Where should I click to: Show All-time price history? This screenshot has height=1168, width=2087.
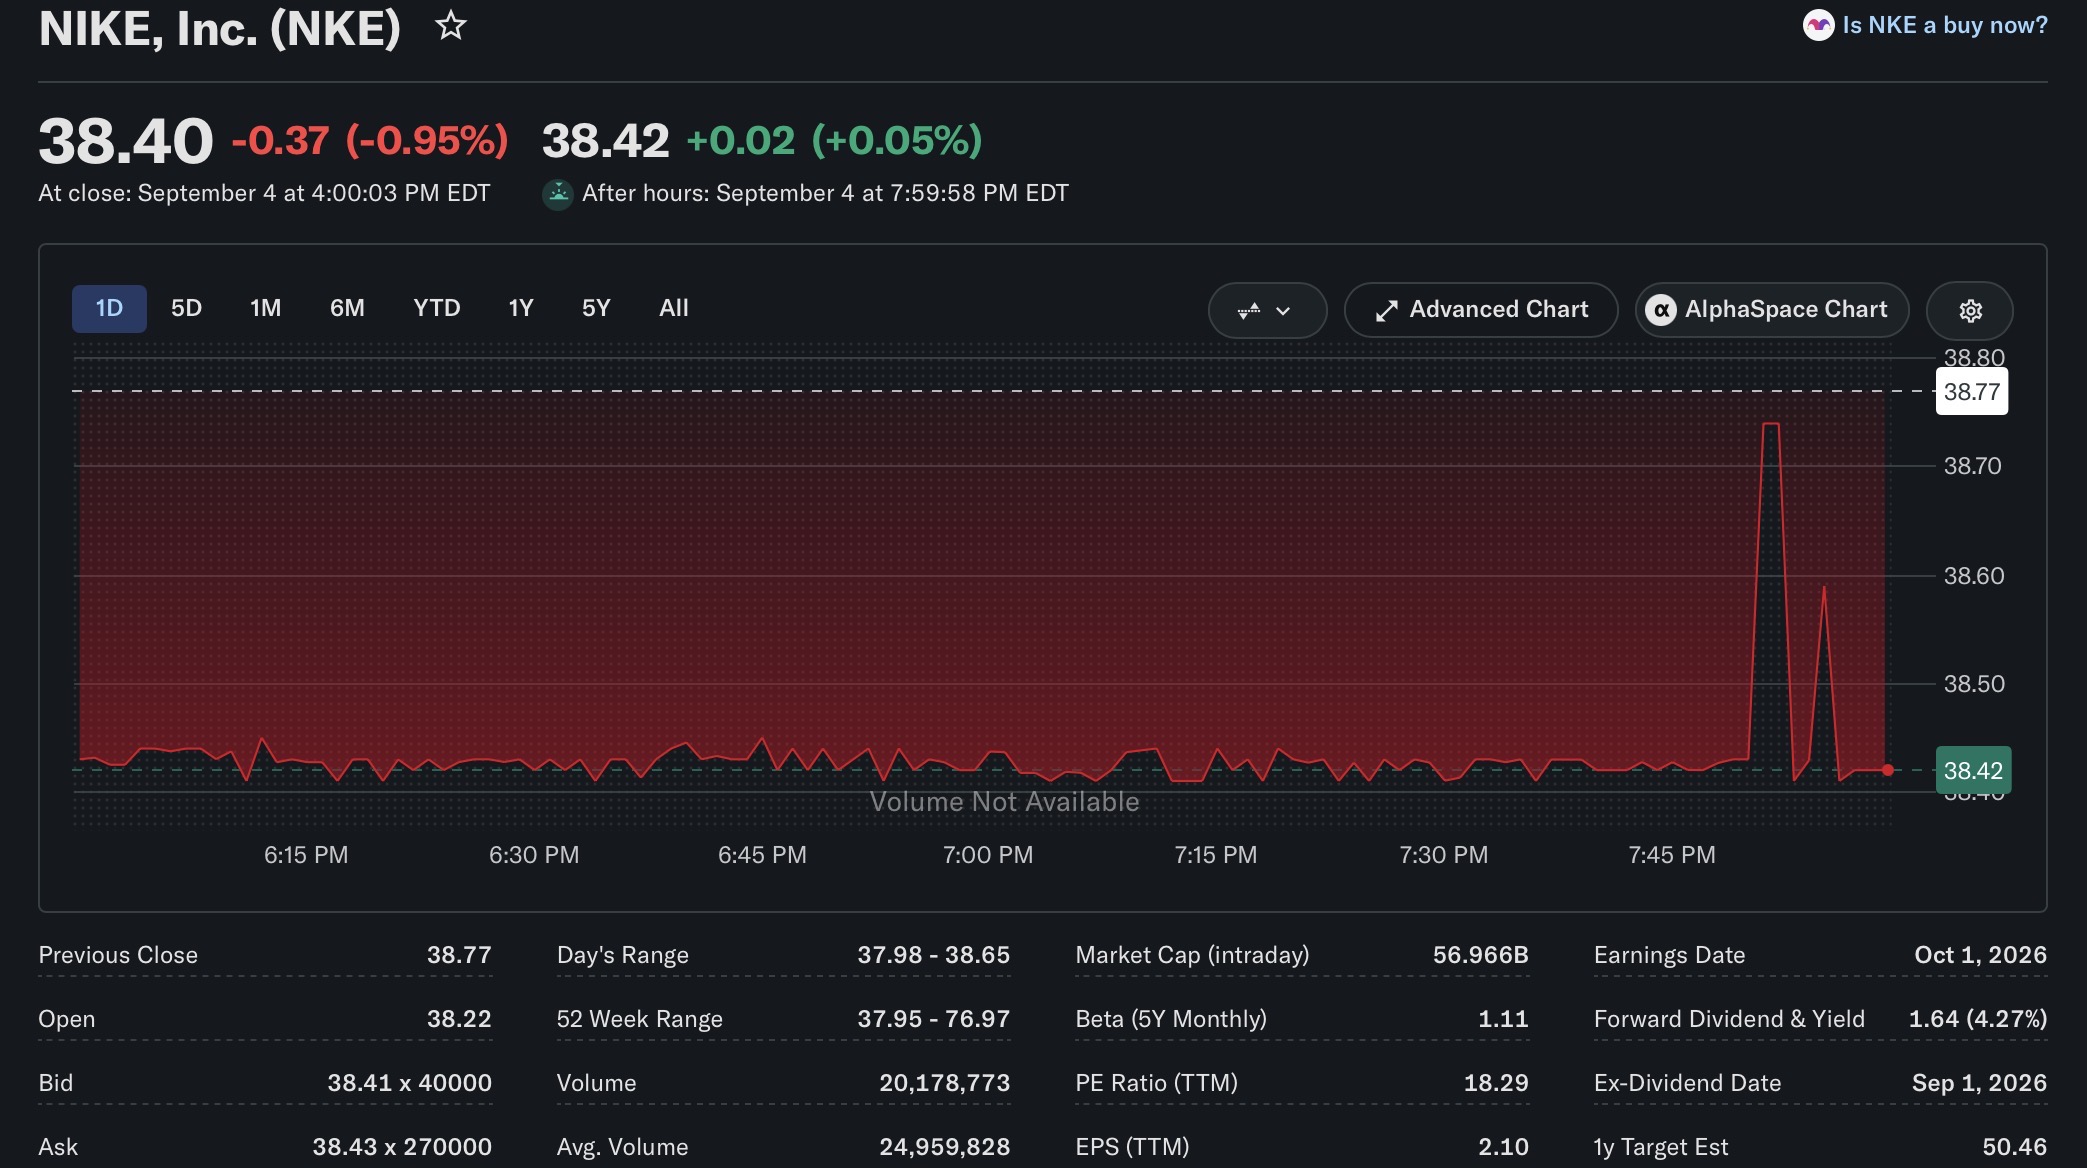coord(674,308)
